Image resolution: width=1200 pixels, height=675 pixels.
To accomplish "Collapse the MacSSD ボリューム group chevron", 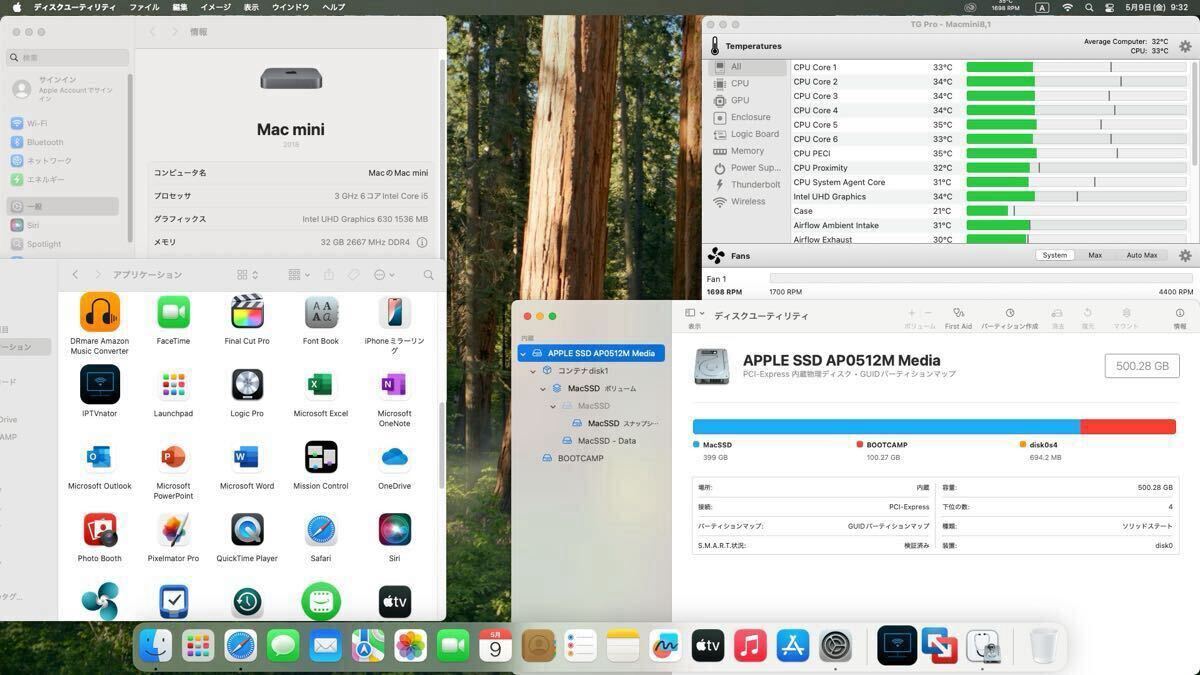I will click(x=543, y=388).
